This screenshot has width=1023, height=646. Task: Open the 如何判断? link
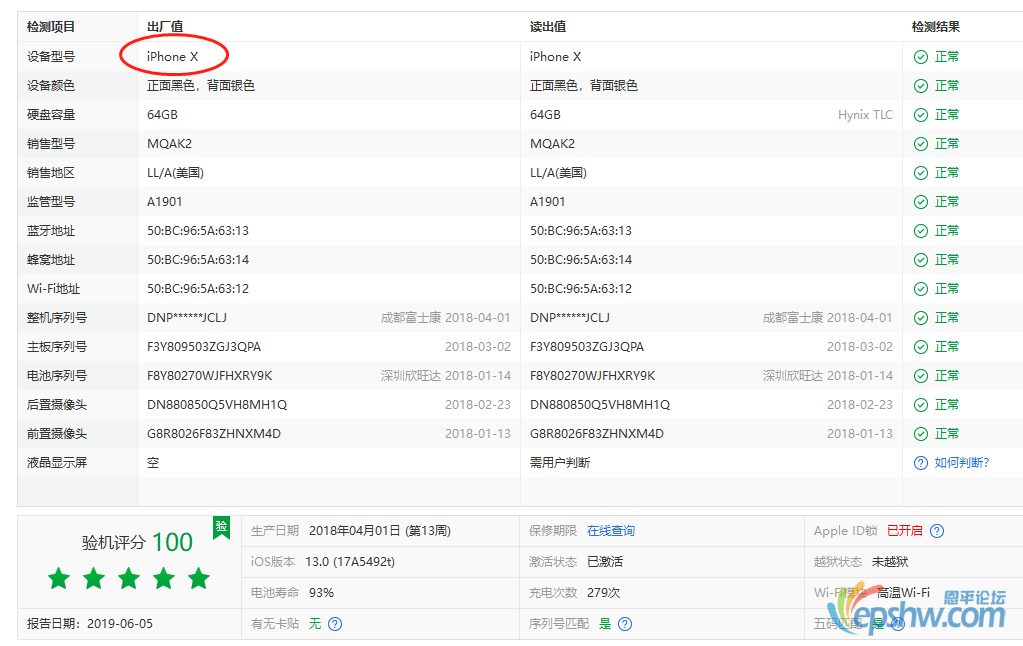coord(962,463)
